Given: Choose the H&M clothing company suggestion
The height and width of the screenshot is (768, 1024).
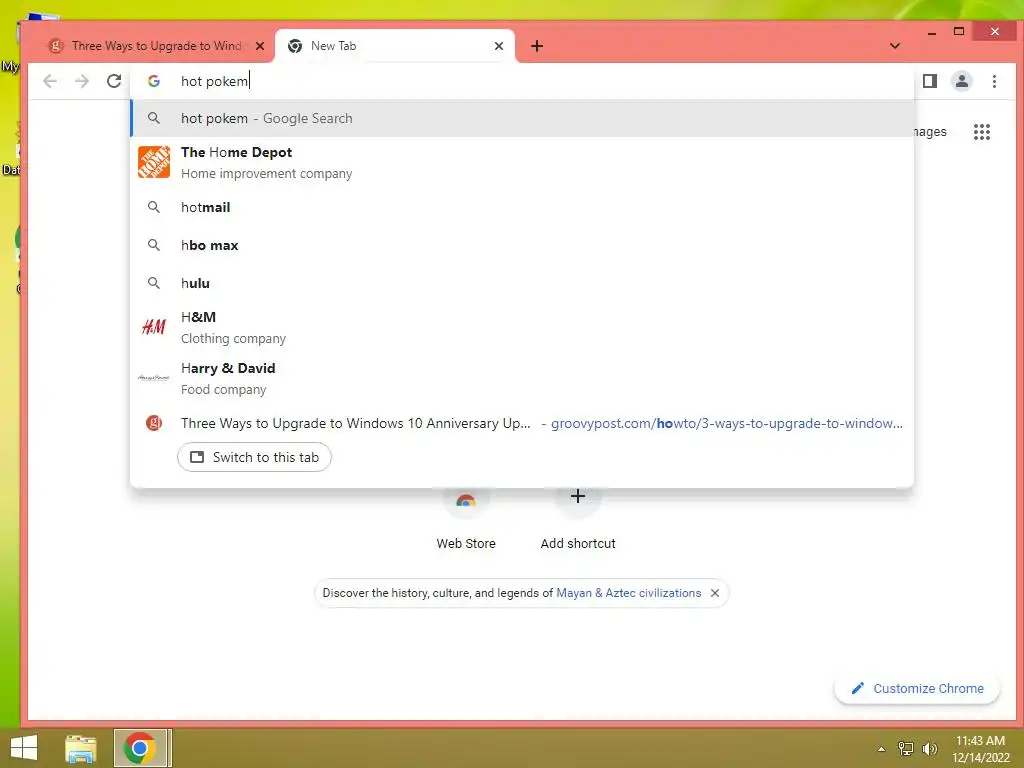Looking at the screenshot, I should tap(522, 327).
